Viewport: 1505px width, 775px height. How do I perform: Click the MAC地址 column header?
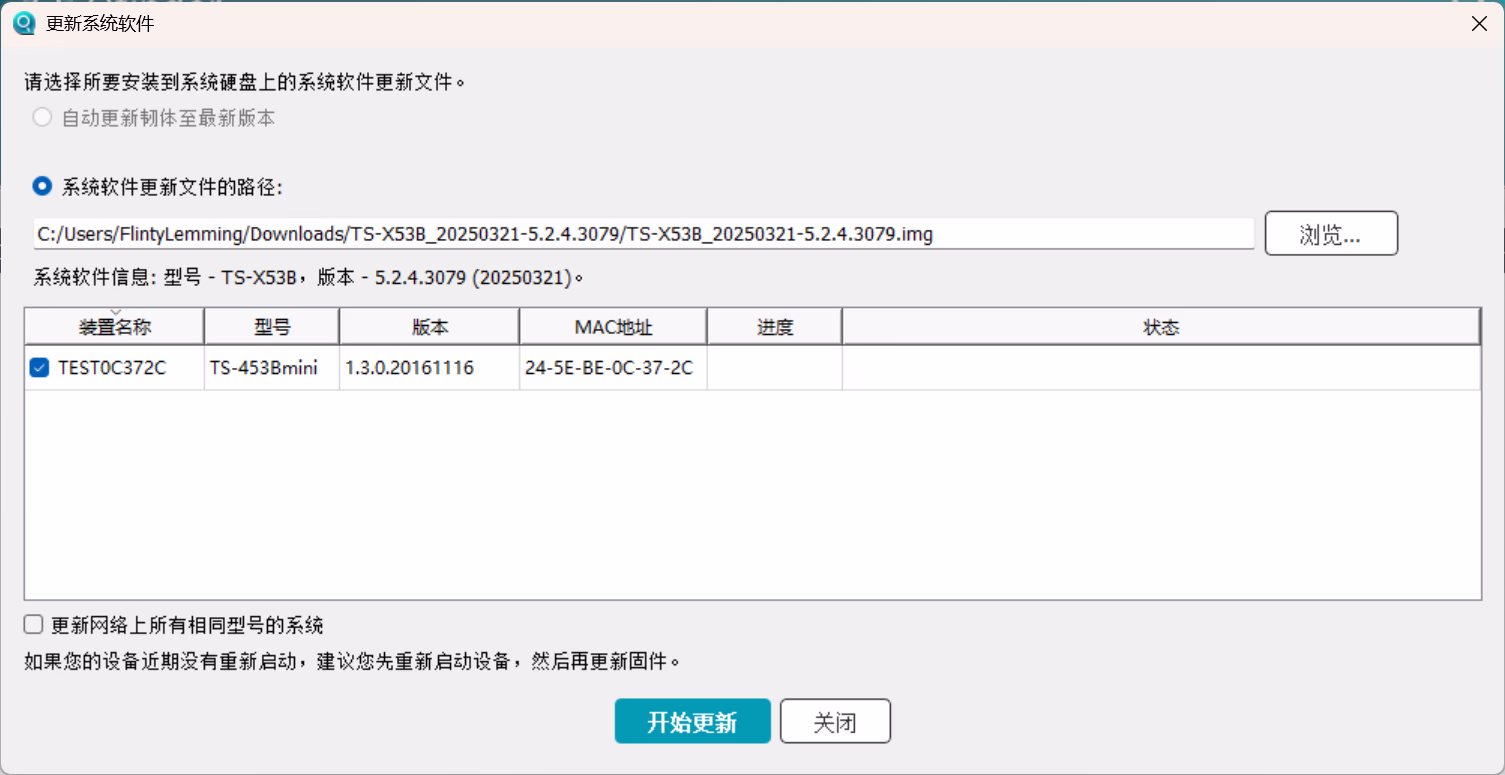pyautogui.click(x=613, y=327)
